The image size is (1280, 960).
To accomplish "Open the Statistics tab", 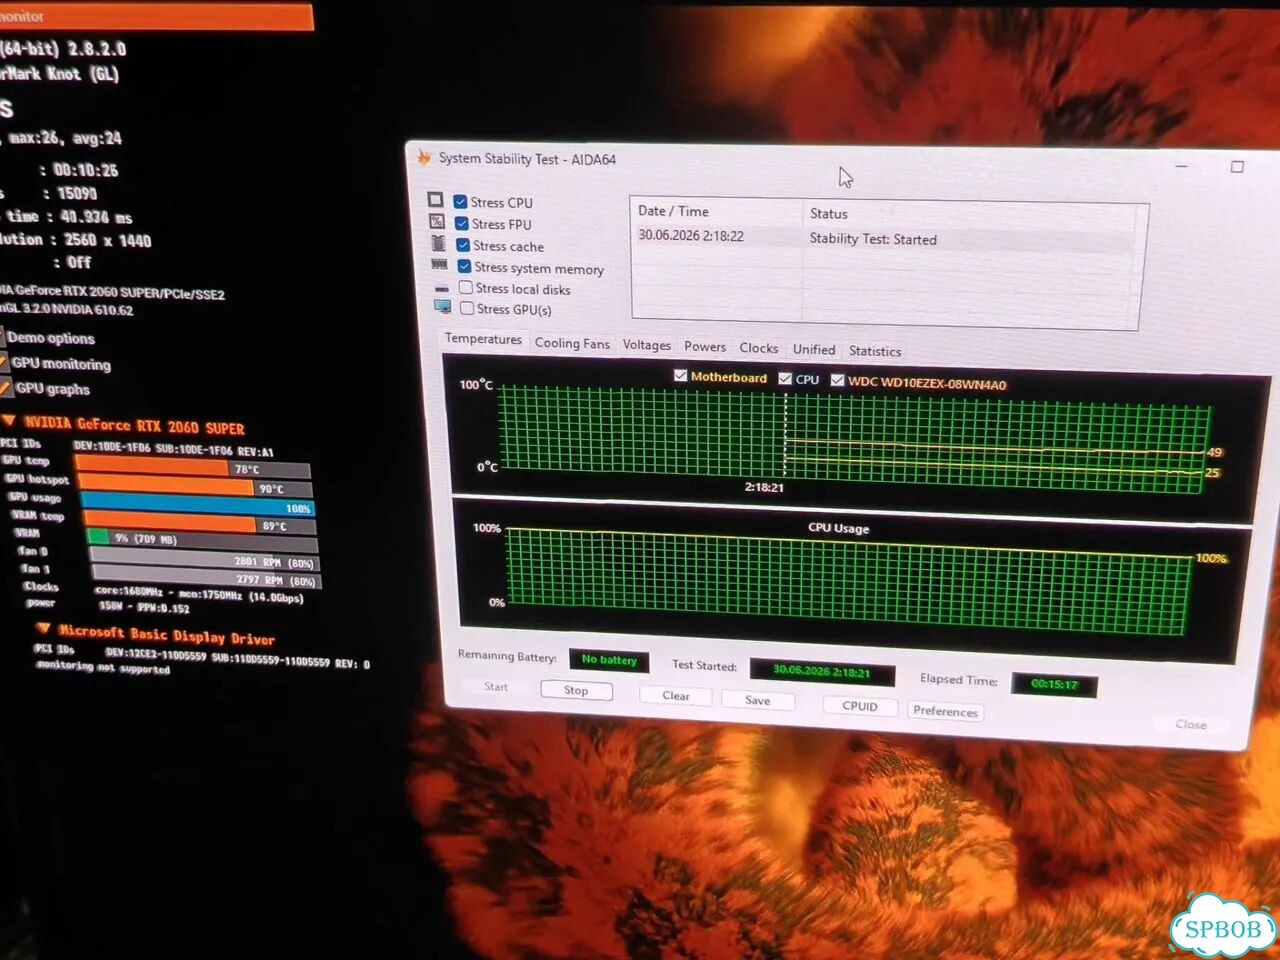I will point(875,351).
